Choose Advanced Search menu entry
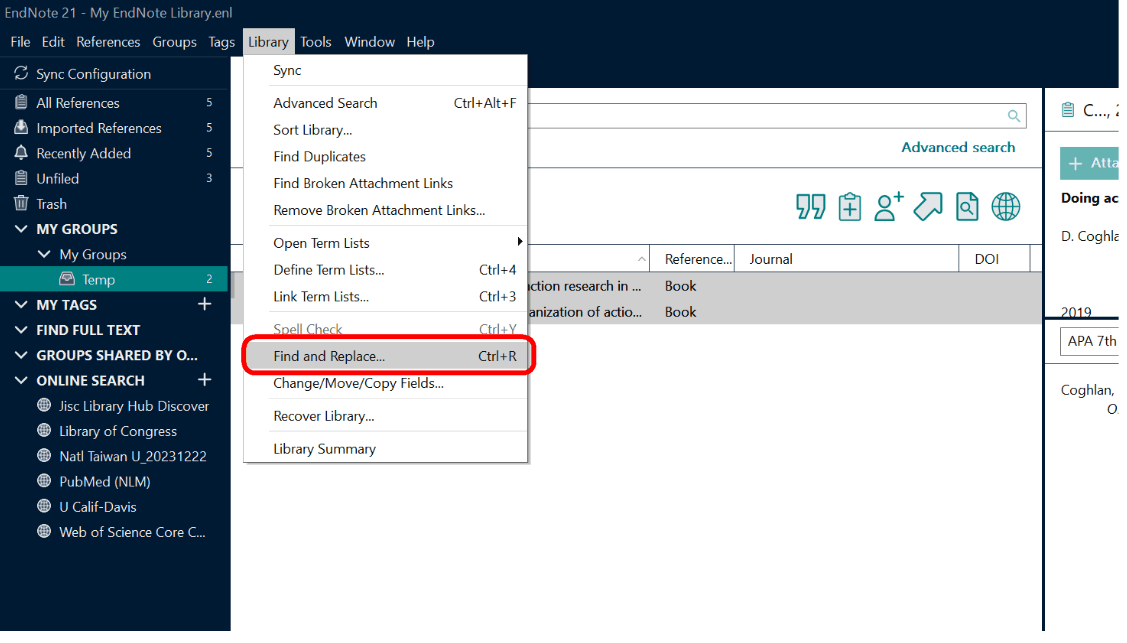This screenshot has height=643, width=1127. pyautogui.click(x=386, y=103)
